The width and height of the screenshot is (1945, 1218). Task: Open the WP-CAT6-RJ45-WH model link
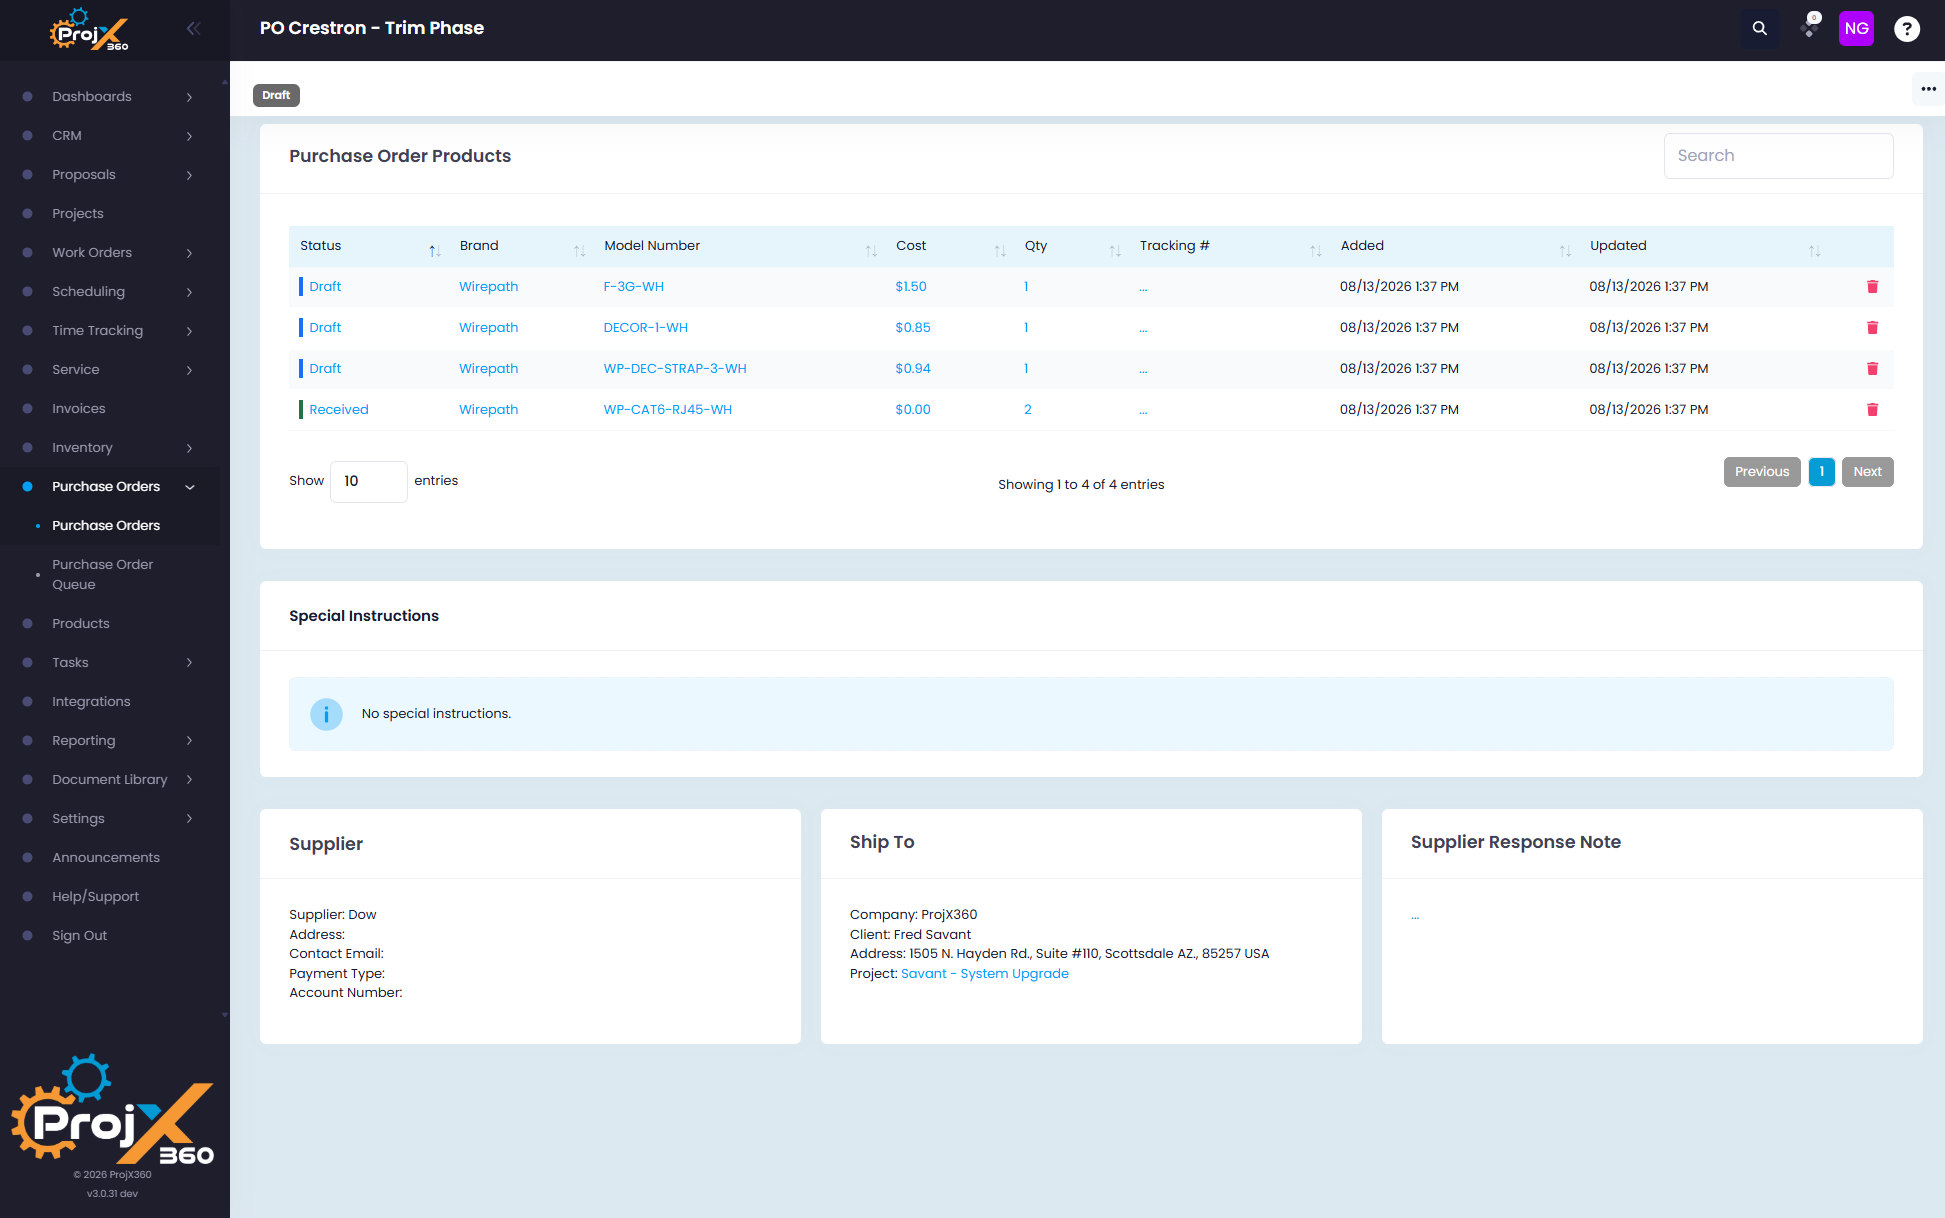pyautogui.click(x=668, y=410)
